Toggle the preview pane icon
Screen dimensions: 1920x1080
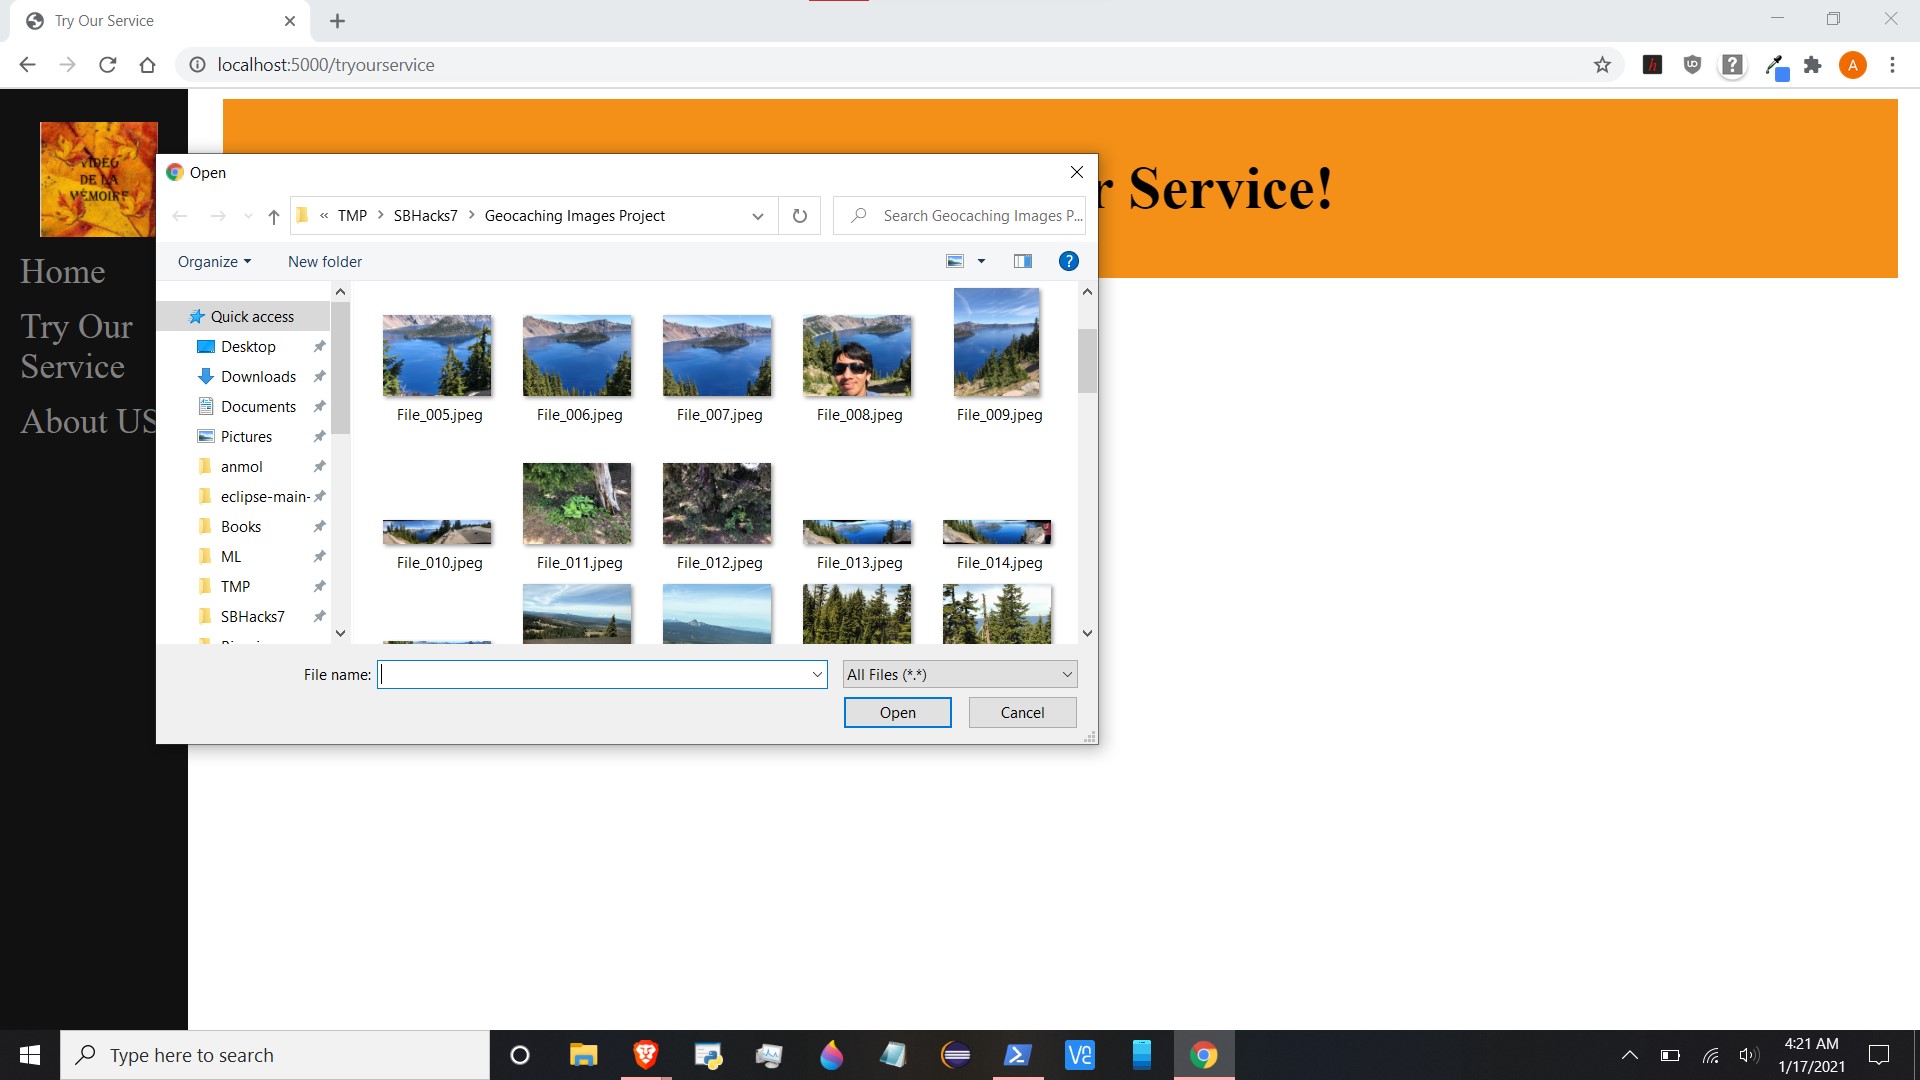[x=1022, y=261]
